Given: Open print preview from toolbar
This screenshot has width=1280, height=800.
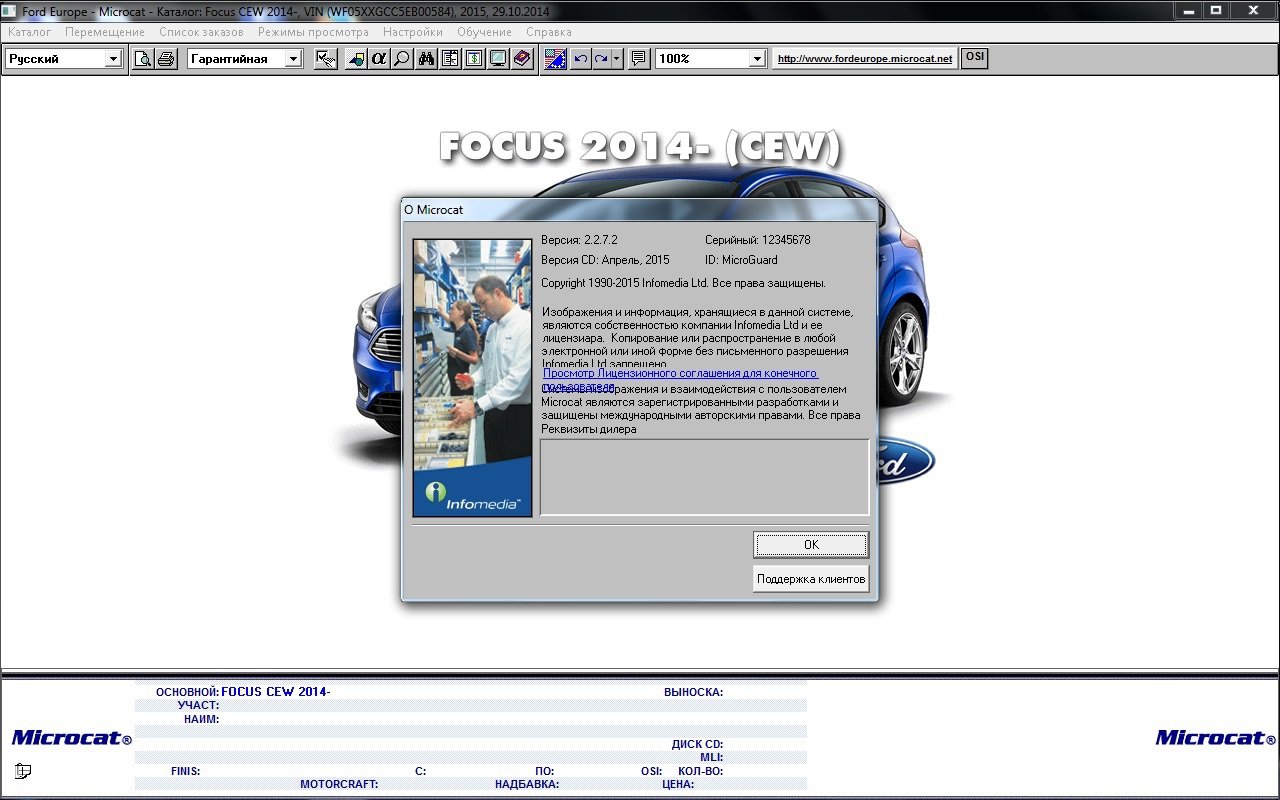Looking at the screenshot, I should coord(144,59).
